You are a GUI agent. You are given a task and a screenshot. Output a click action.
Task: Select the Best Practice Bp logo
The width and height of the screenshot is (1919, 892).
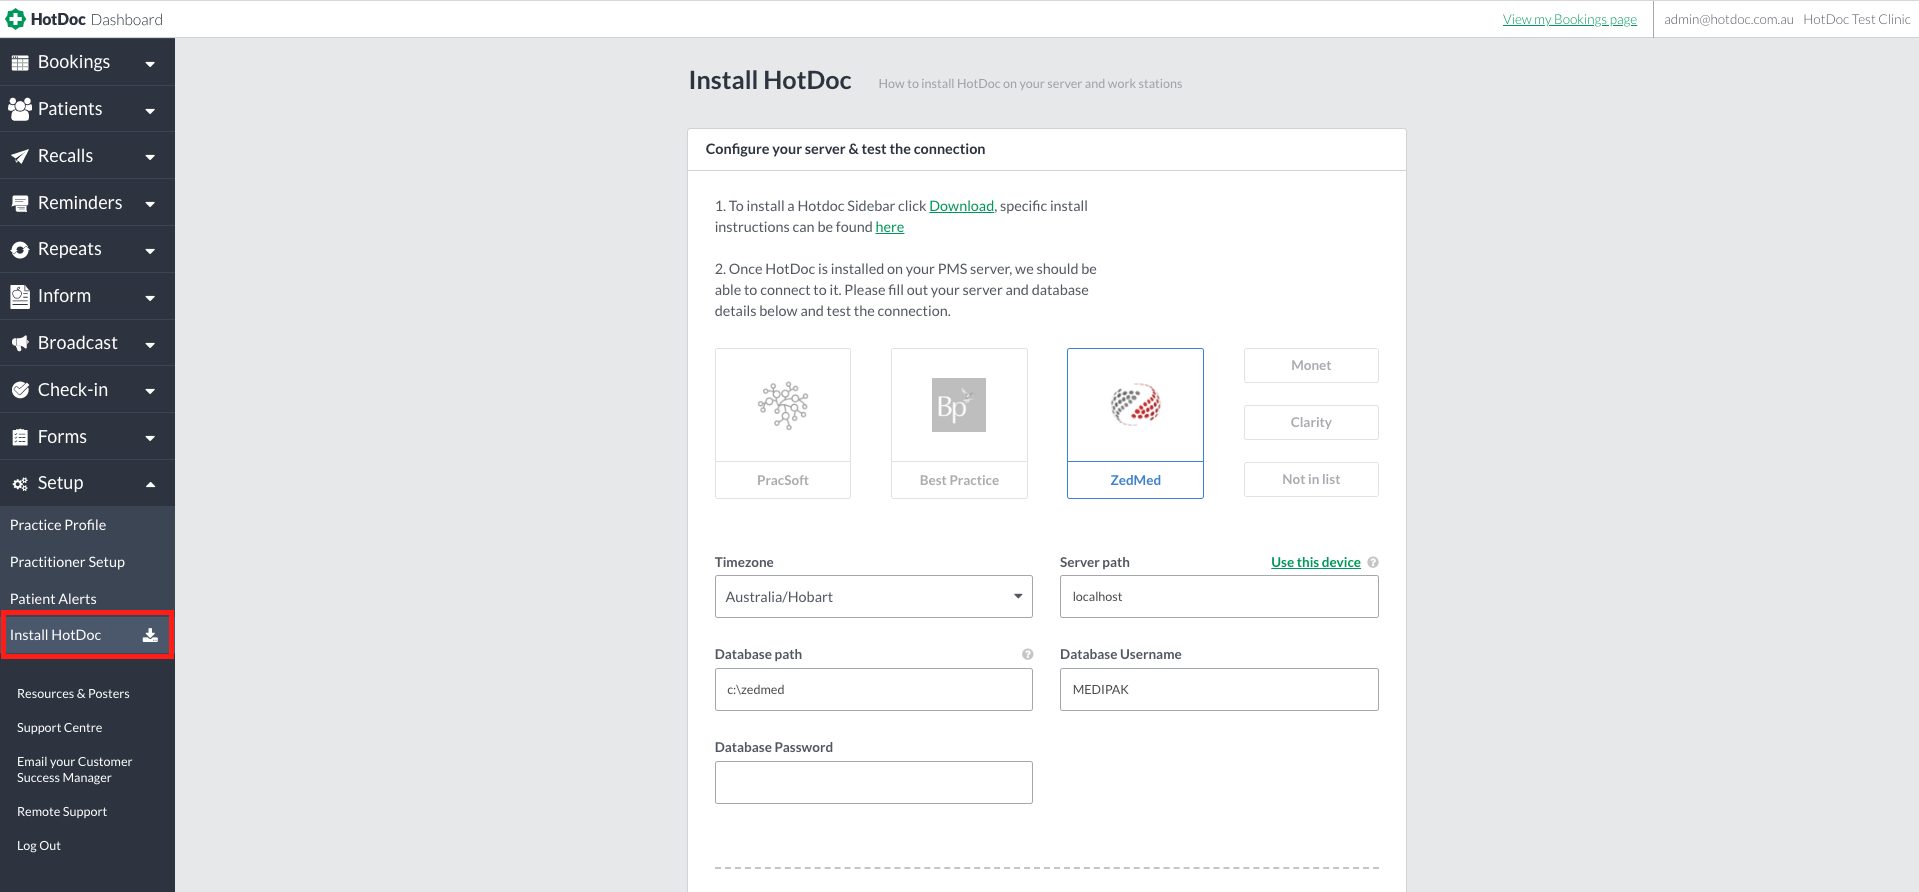coord(959,405)
